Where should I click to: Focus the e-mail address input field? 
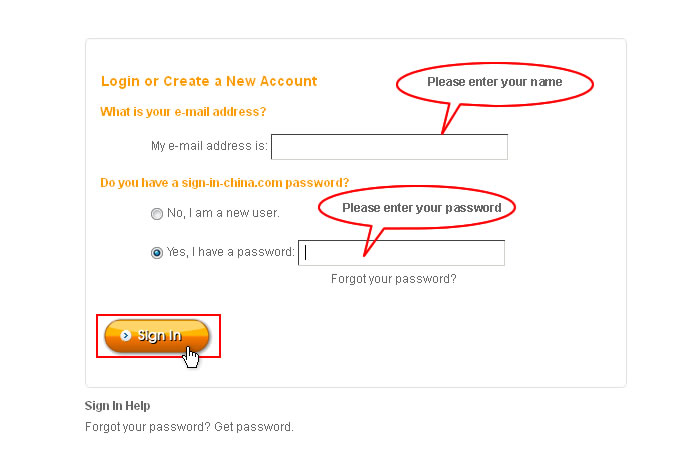coord(389,146)
